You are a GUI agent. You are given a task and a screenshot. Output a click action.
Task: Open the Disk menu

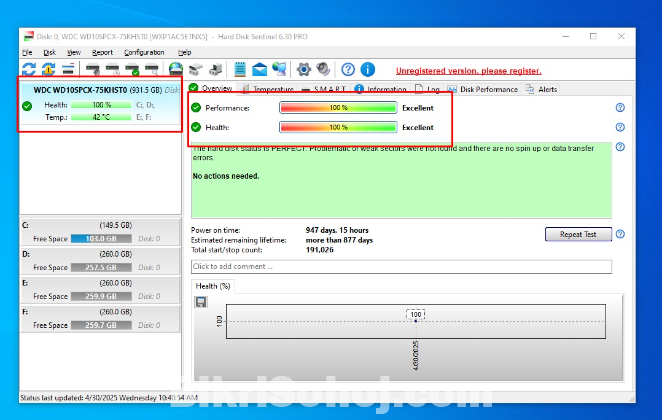click(x=49, y=52)
